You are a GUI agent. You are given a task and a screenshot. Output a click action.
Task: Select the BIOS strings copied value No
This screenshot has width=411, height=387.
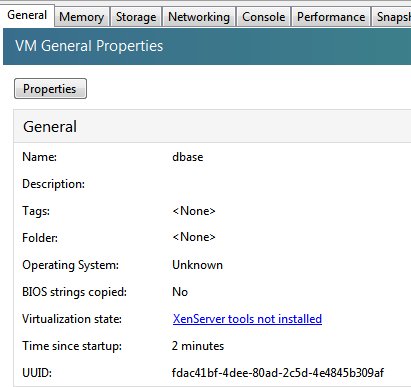click(x=180, y=292)
